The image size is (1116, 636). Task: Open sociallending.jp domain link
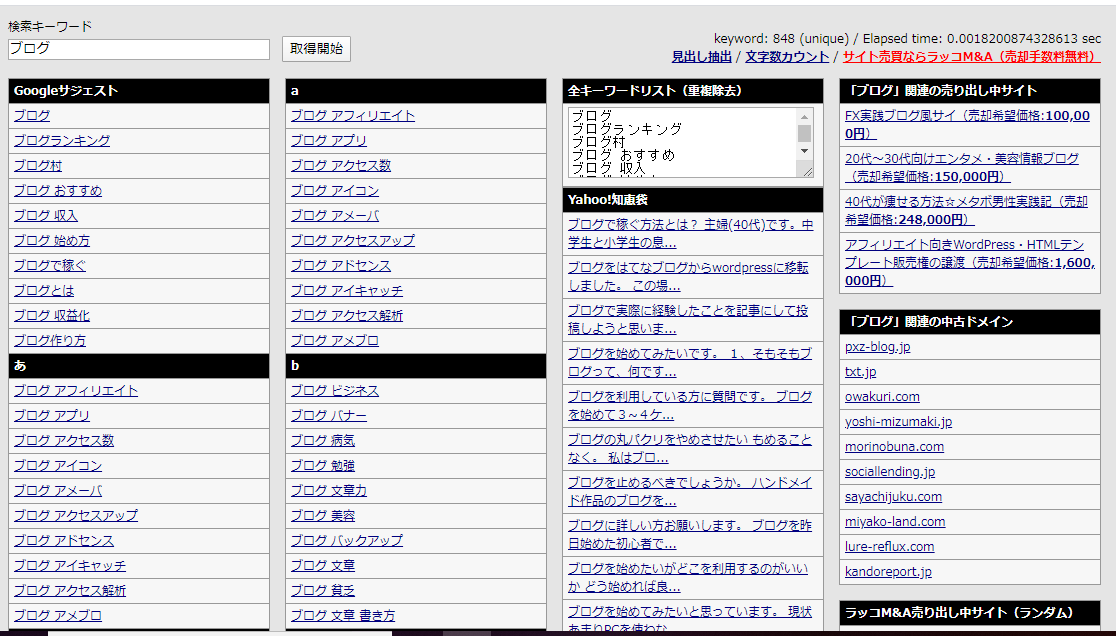click(890, 472)
